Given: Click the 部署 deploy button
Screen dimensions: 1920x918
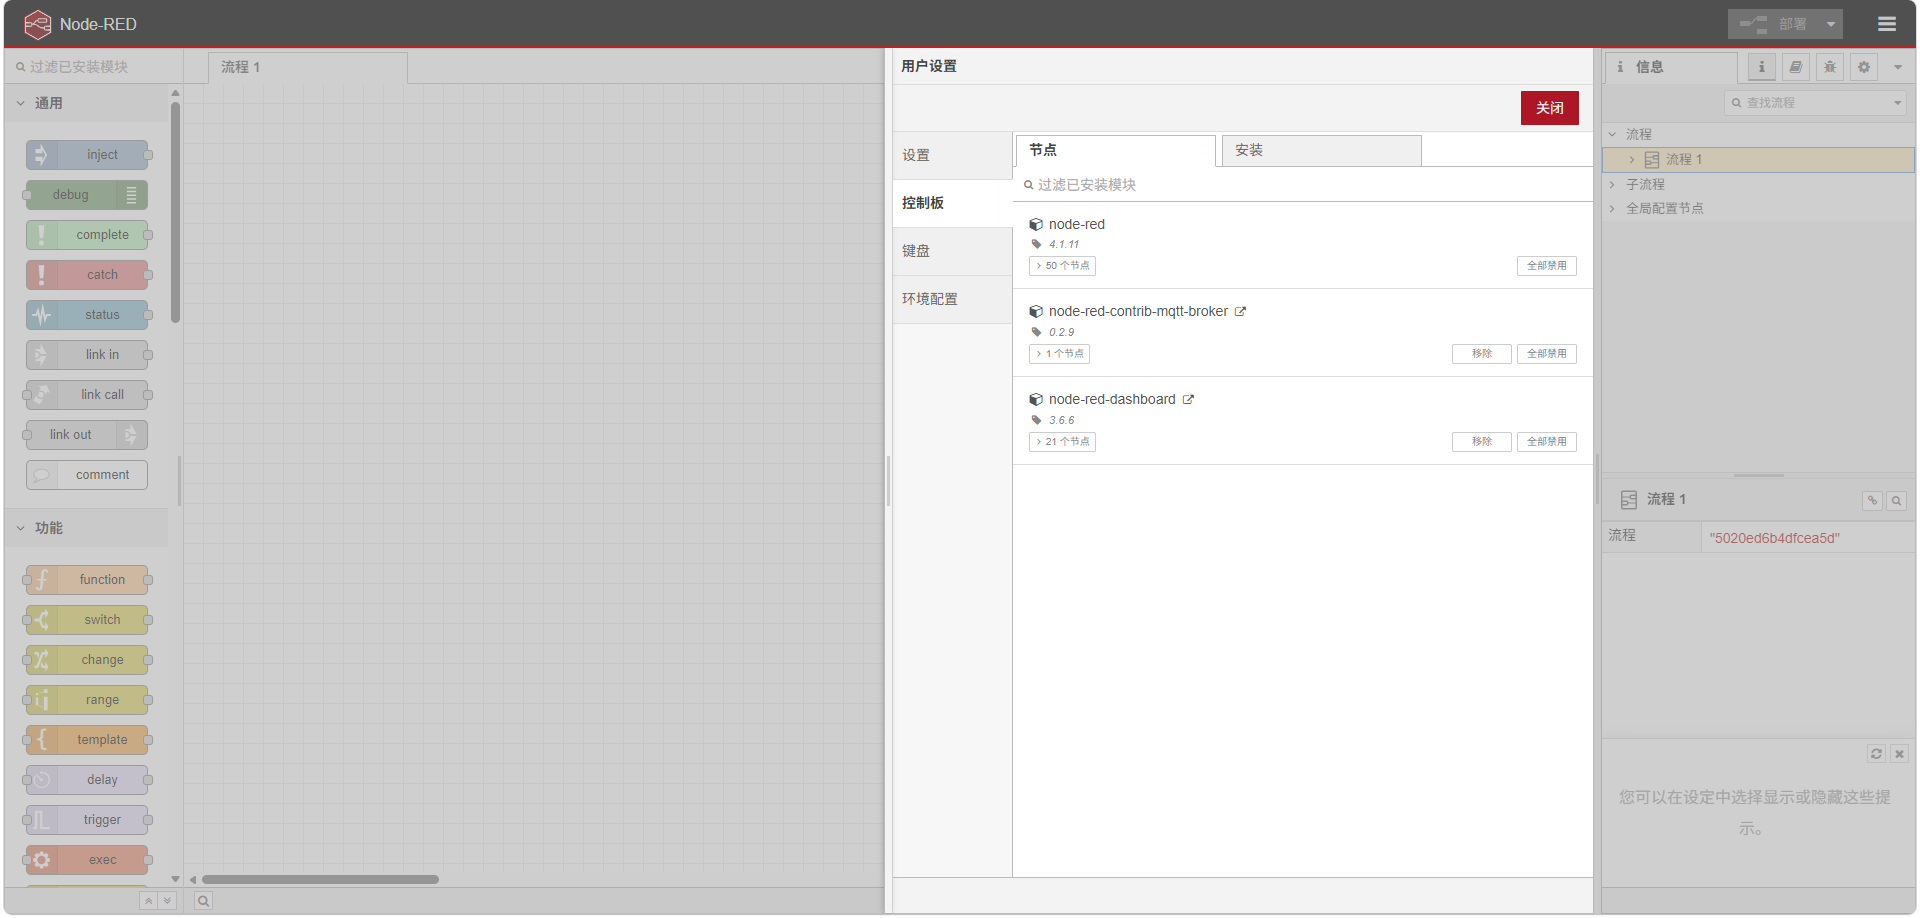Looking at the screenshot, I should coord(1774,24).
